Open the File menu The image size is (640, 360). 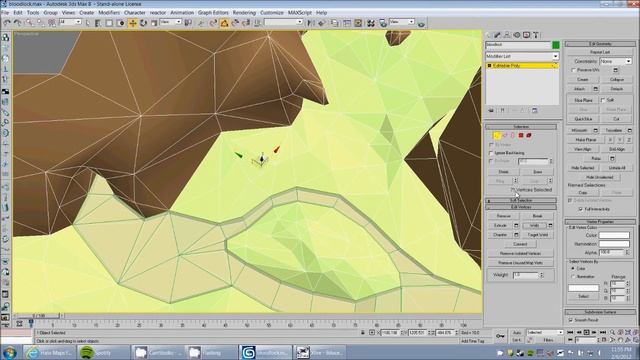5,13
